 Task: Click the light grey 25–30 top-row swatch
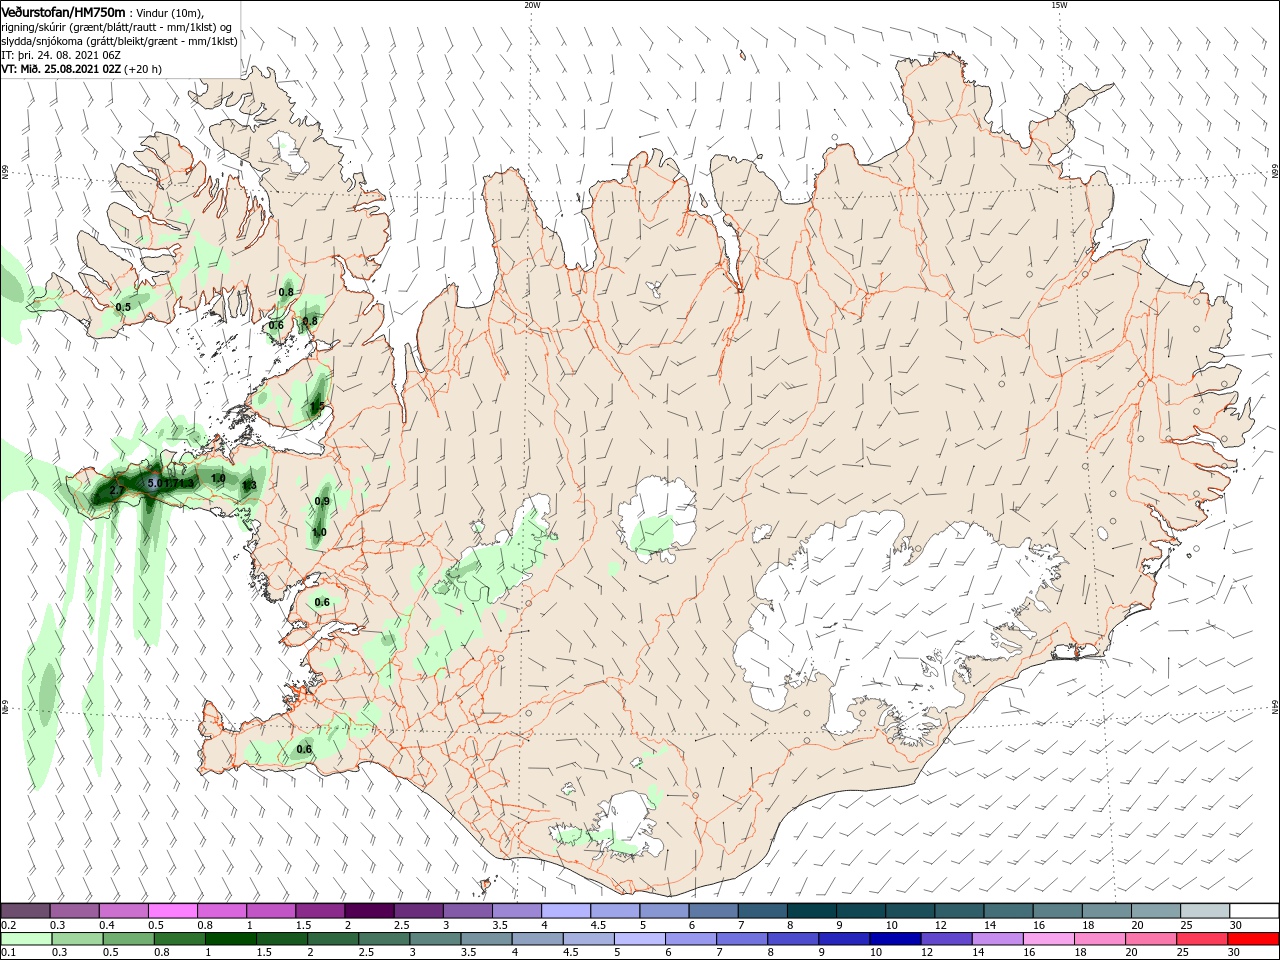click(x=1205, y=911)
